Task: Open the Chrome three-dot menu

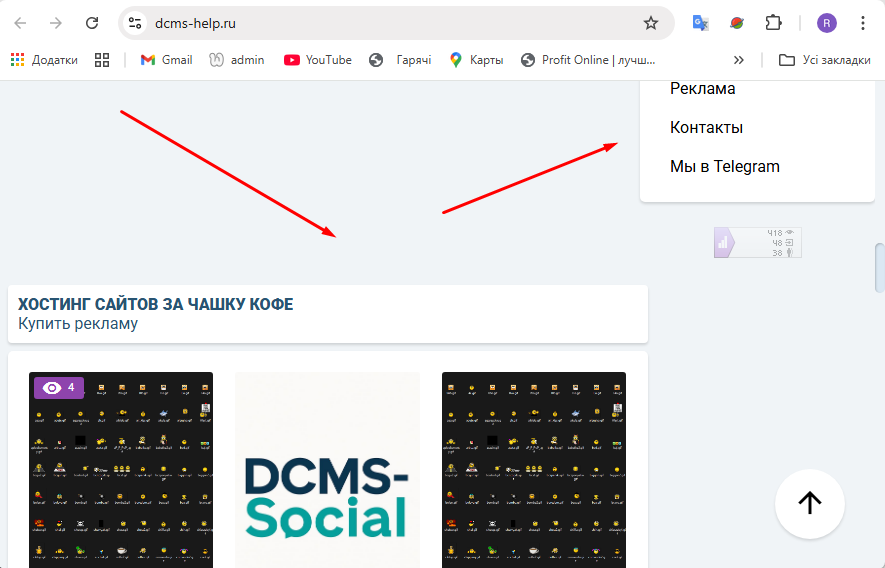Action: tap(862, 23)
